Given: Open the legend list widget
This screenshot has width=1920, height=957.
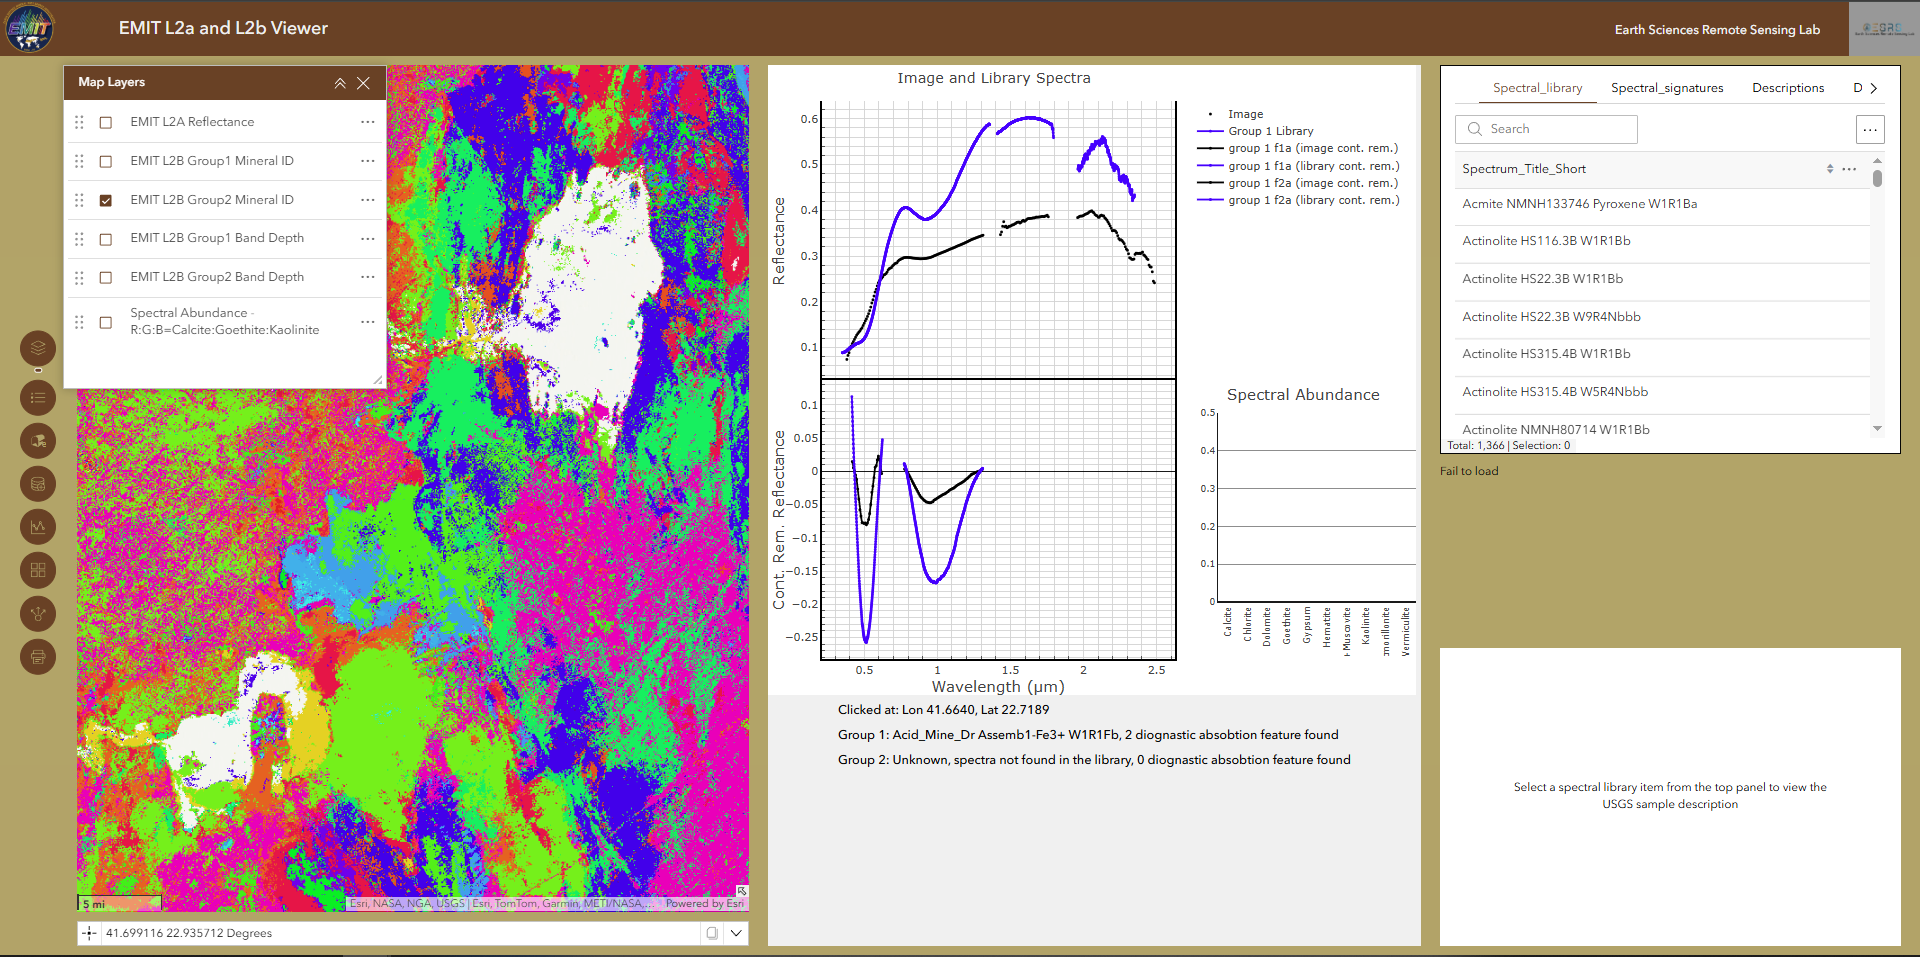Looking at the screenshot, I should point(38,398).
